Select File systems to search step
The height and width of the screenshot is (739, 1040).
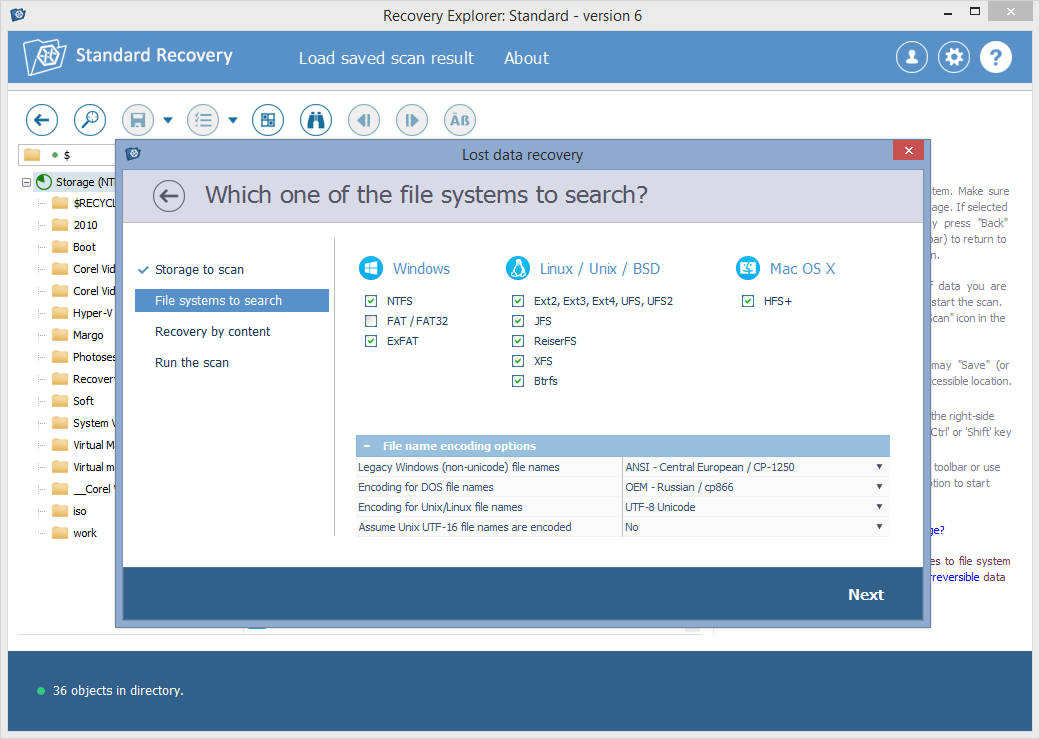pyautogui.click(x=231, y=301)
